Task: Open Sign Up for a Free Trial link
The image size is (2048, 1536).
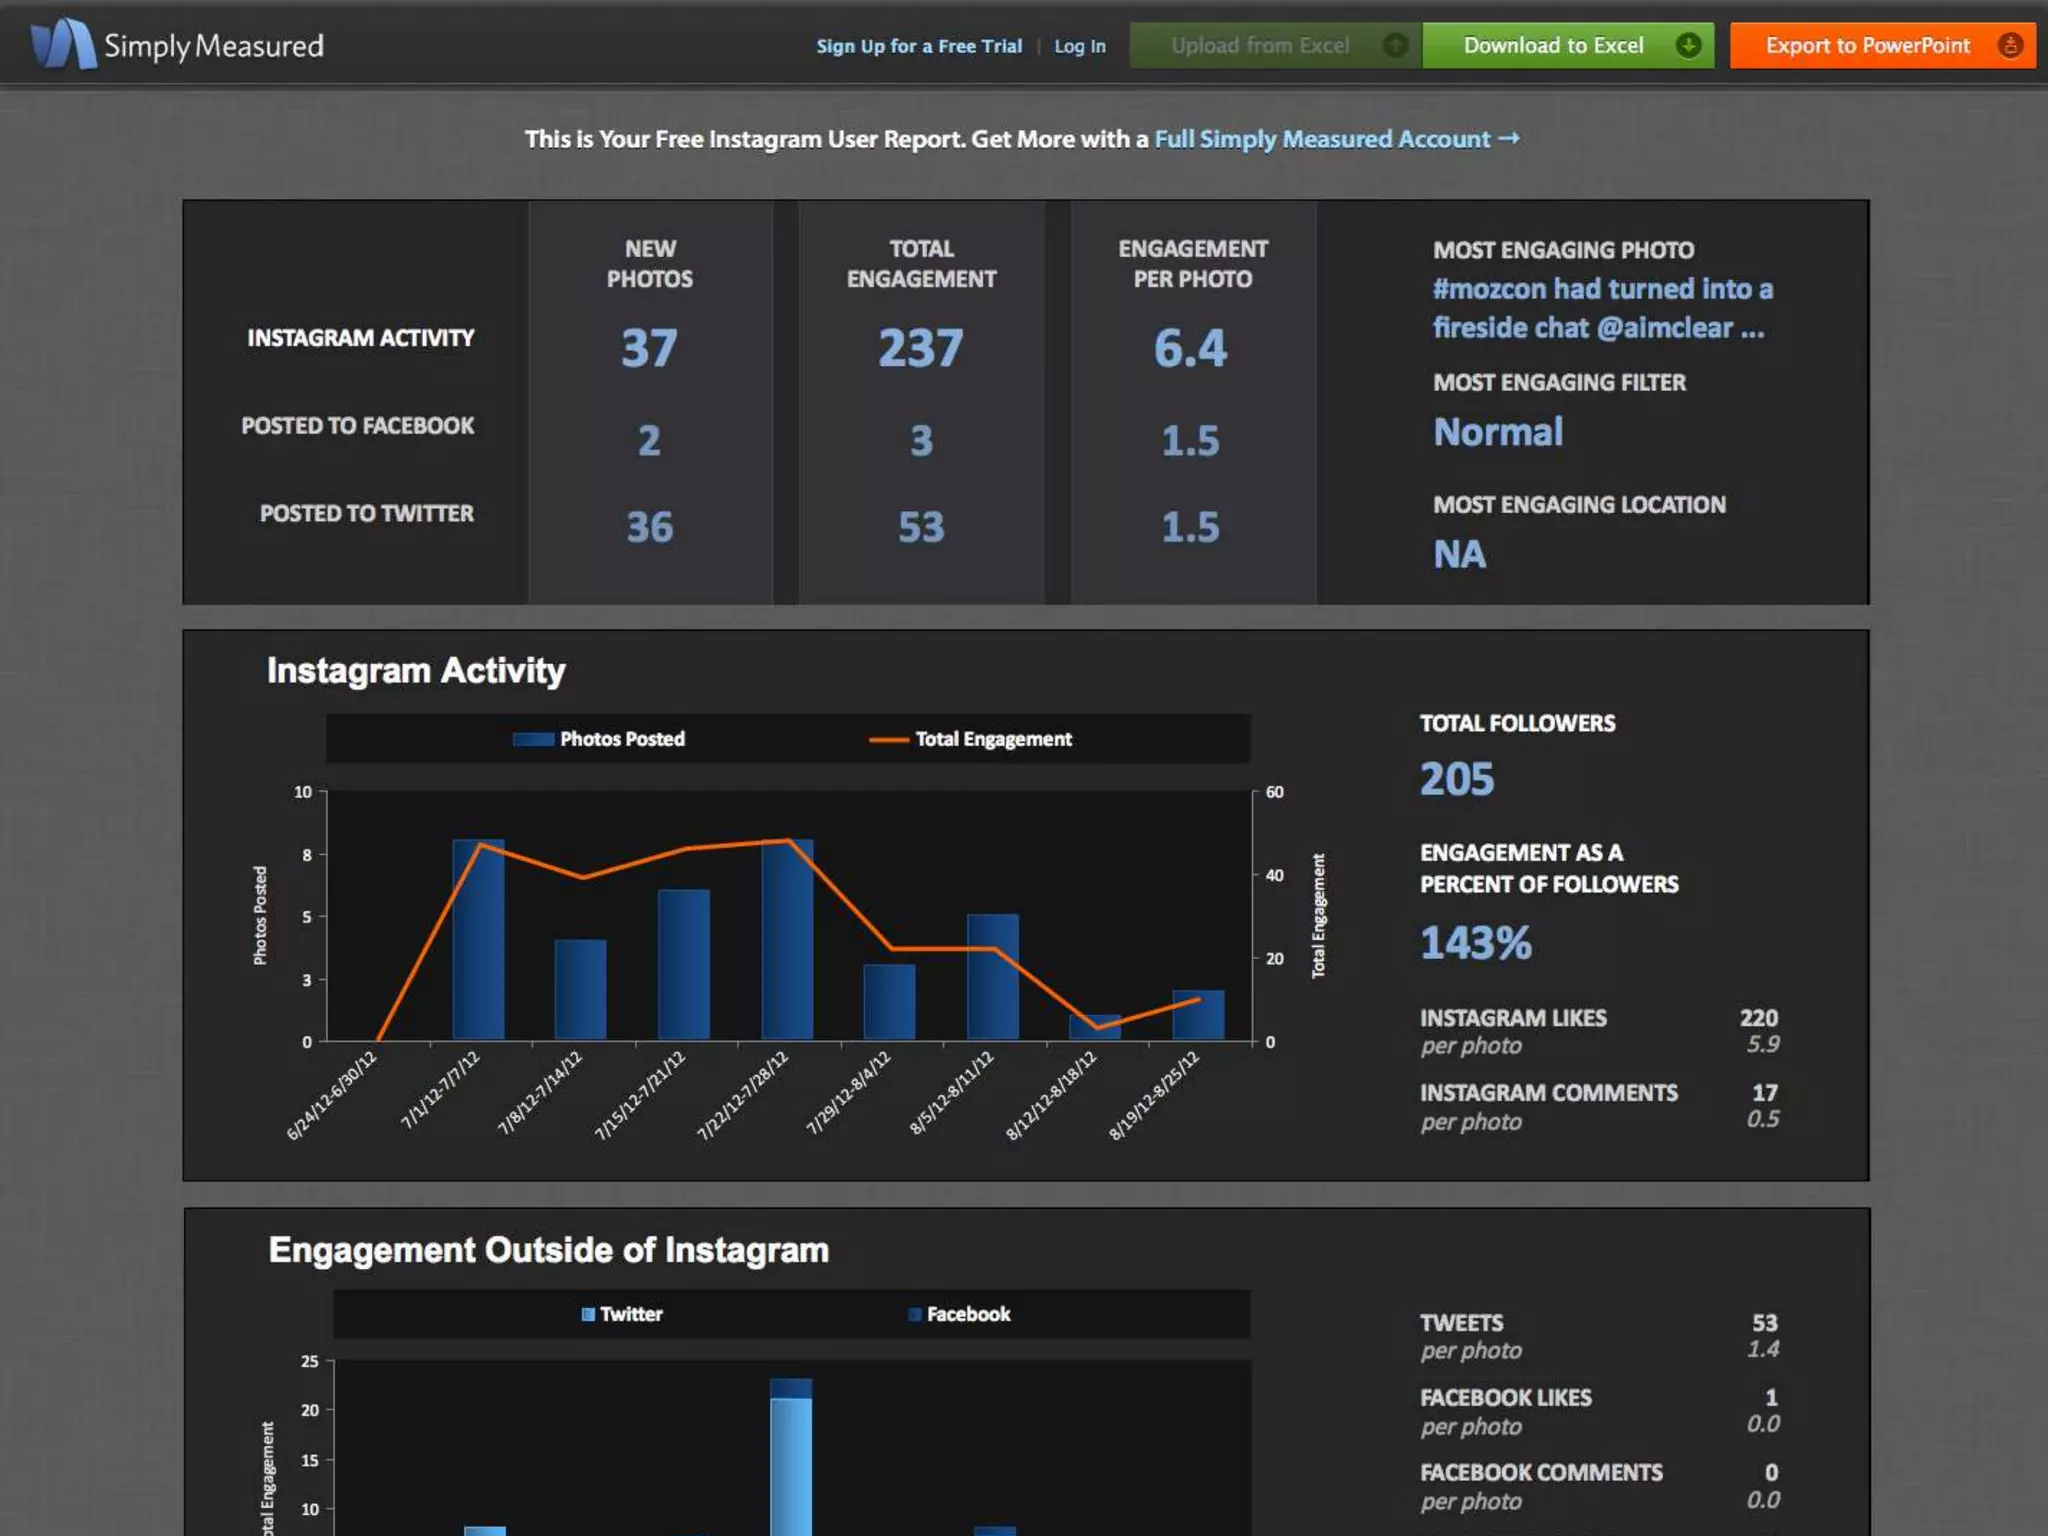Action: tap(918, 46)
